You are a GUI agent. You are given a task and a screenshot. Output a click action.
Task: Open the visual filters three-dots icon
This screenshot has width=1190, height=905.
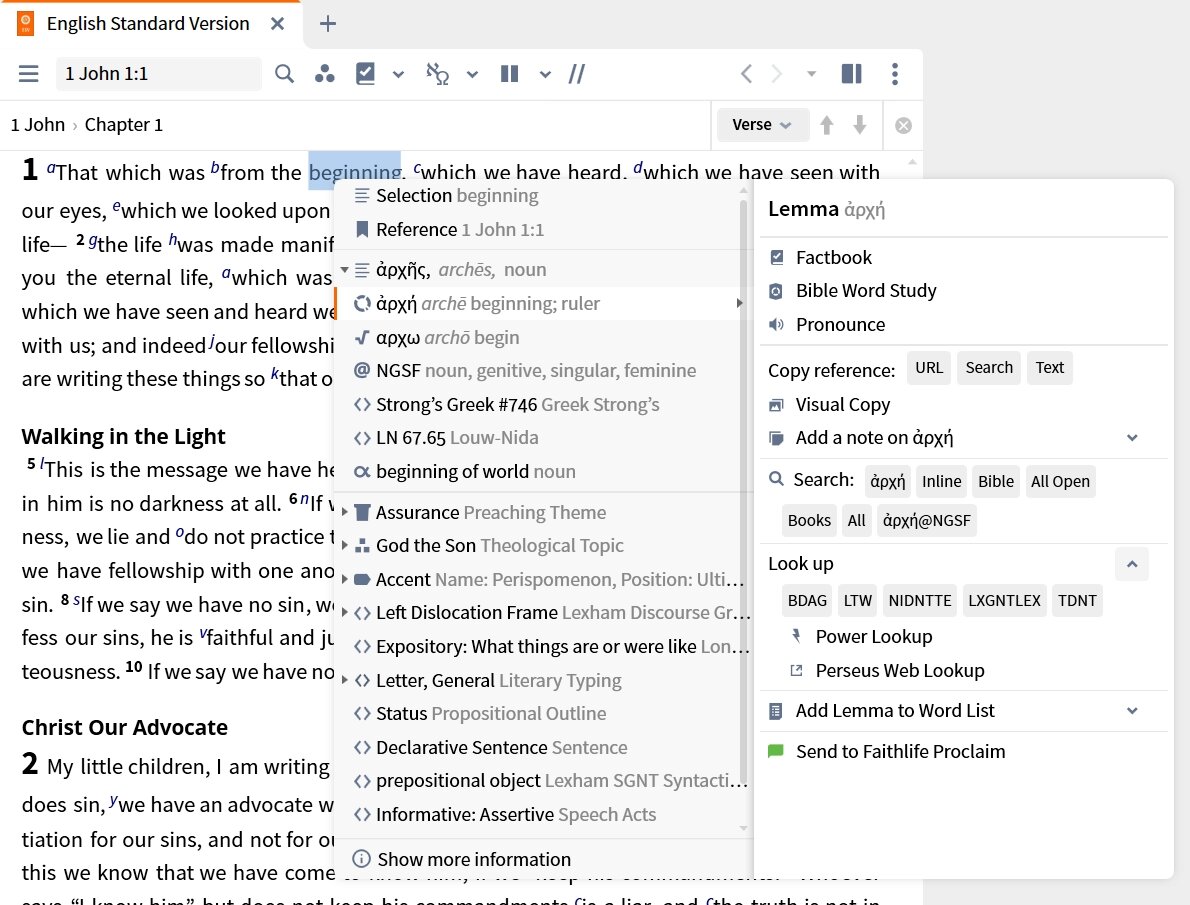[x=324, y=74]
